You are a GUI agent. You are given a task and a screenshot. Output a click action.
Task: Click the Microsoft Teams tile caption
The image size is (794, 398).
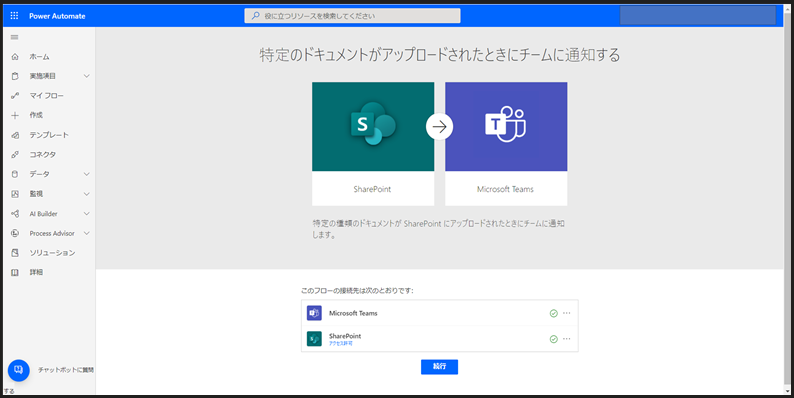coord(505,189)
